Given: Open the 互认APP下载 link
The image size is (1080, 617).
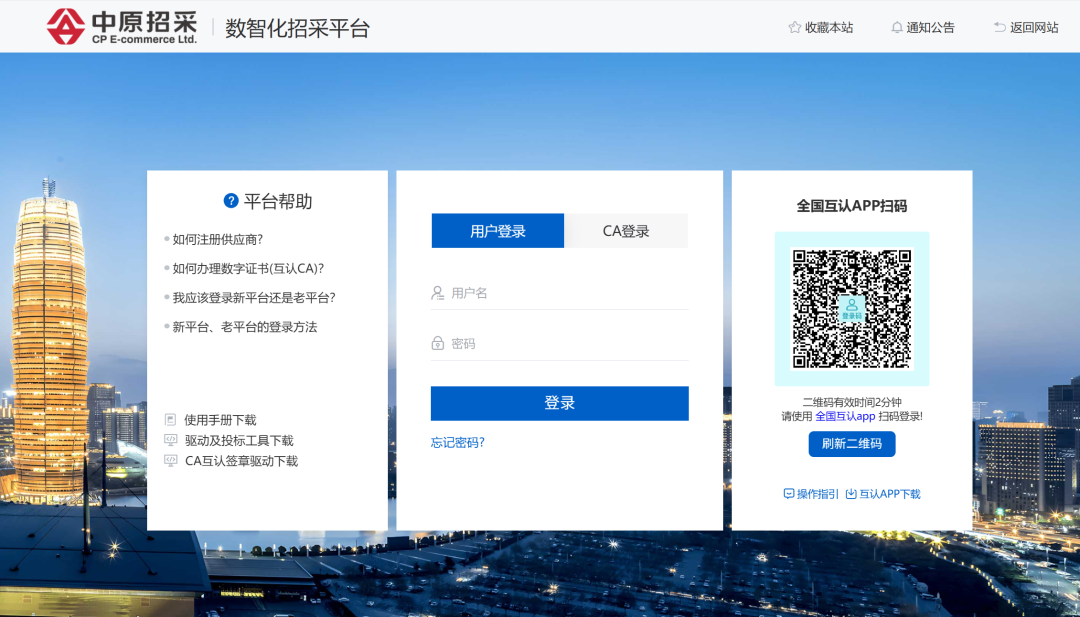Looking at the screenshot, I should [x=889, y=494].
